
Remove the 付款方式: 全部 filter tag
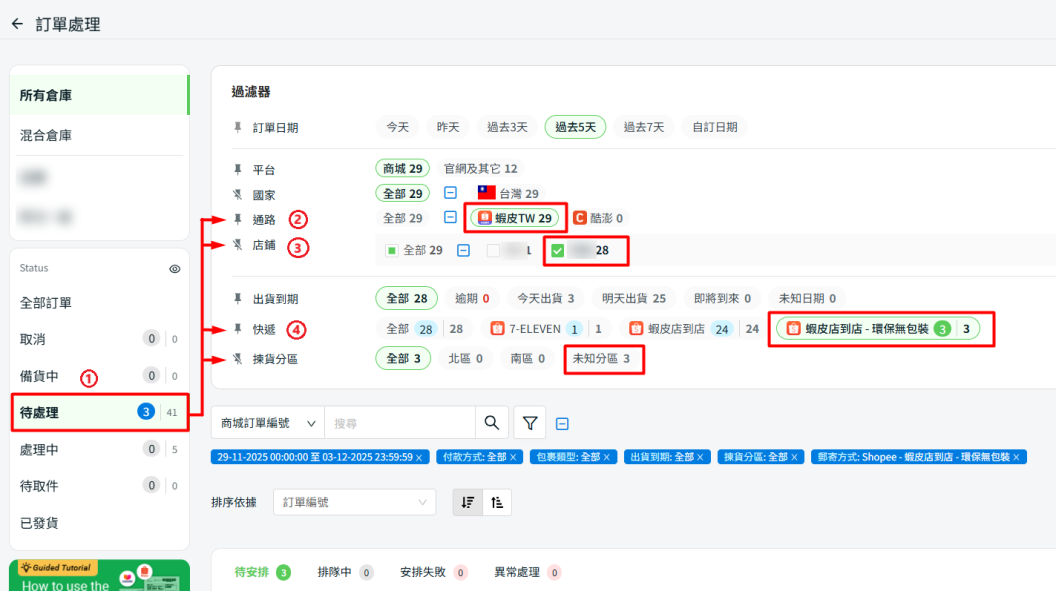pos(515,457)
